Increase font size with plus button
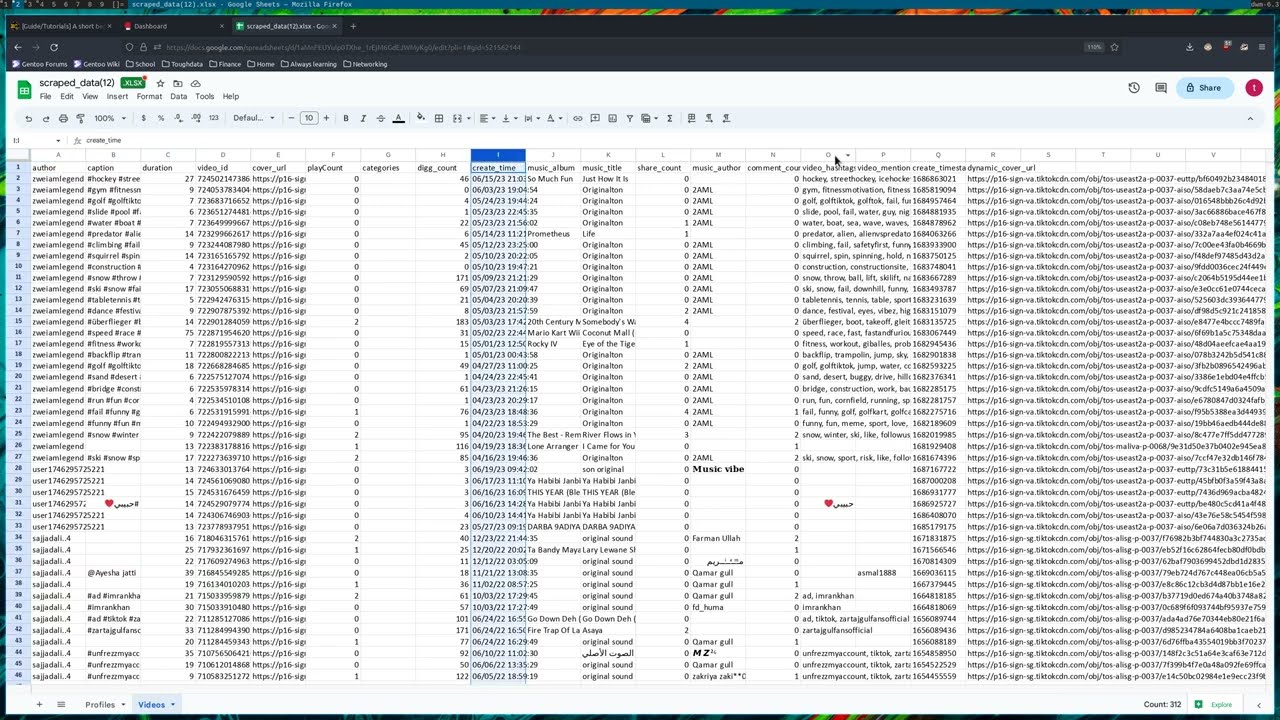This screenshot has height=720, width=1280. coord(326,118)
